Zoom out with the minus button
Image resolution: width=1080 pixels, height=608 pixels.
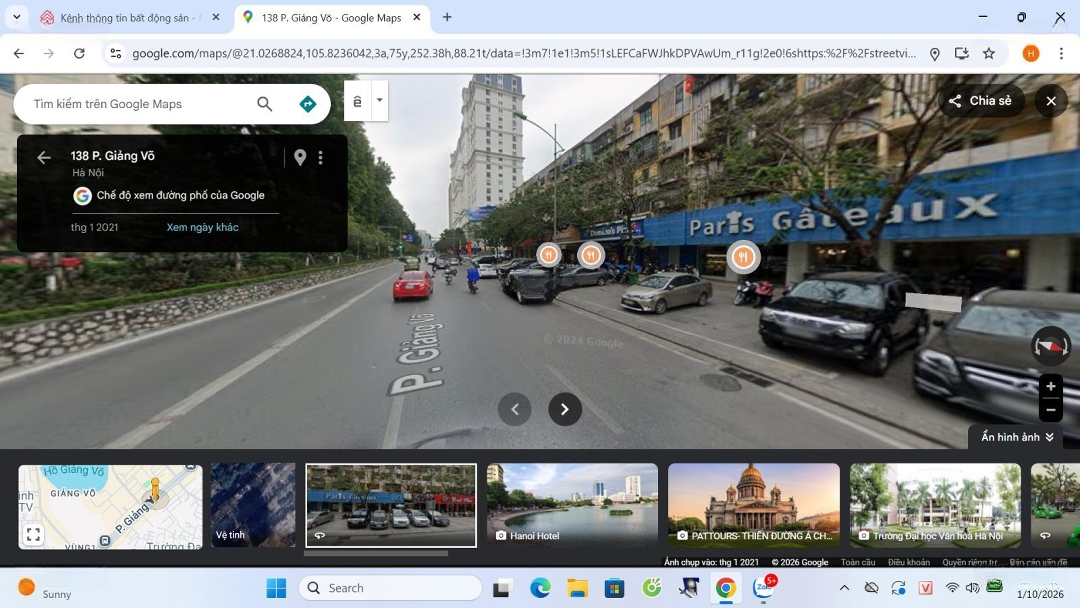tap(1050, 410)
